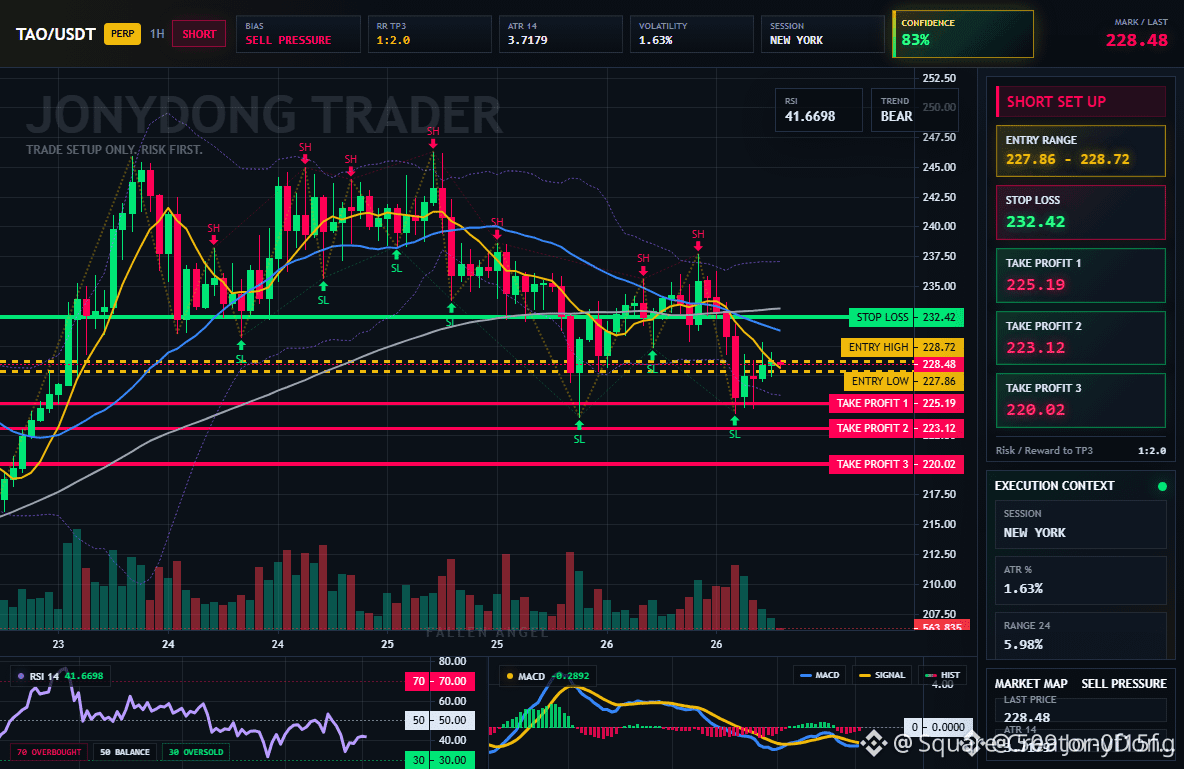Click the RR TP3 1:2.0 card
This screenshot has height=769, width=1184.
(430, 34)
